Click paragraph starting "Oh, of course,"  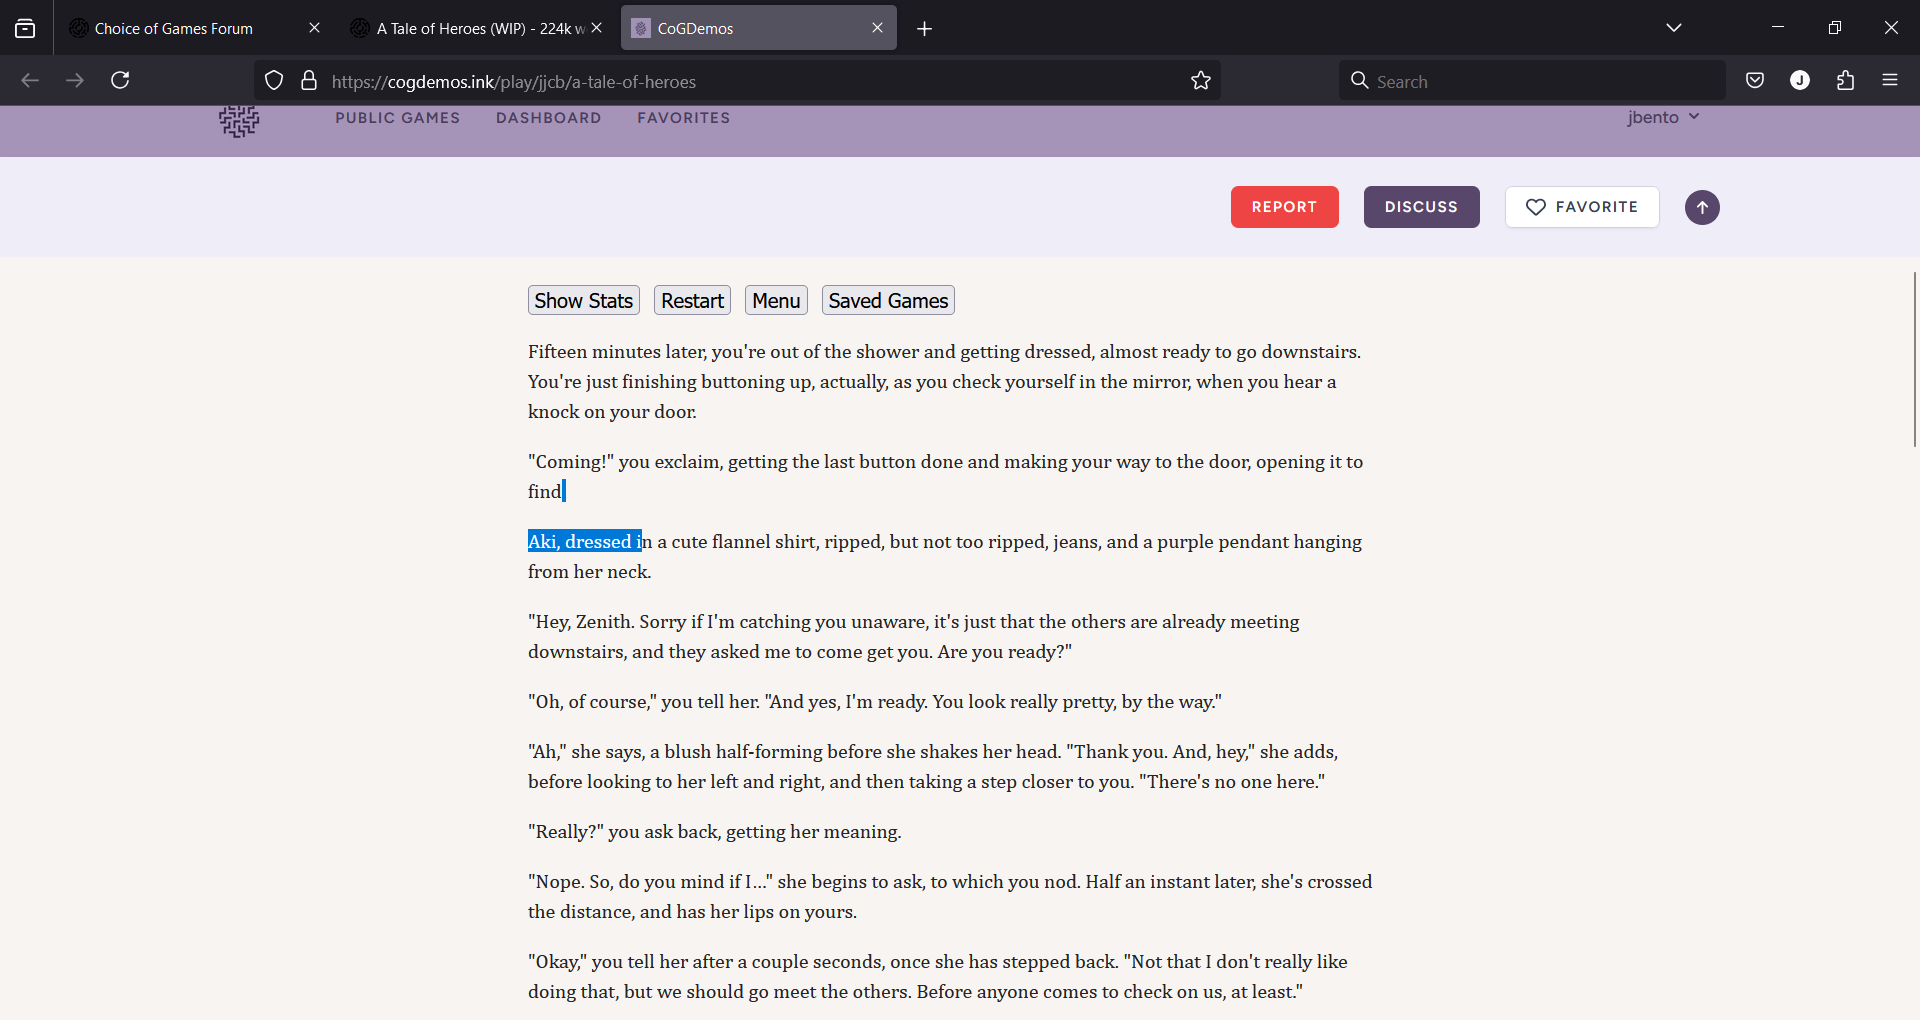(875, 701)
